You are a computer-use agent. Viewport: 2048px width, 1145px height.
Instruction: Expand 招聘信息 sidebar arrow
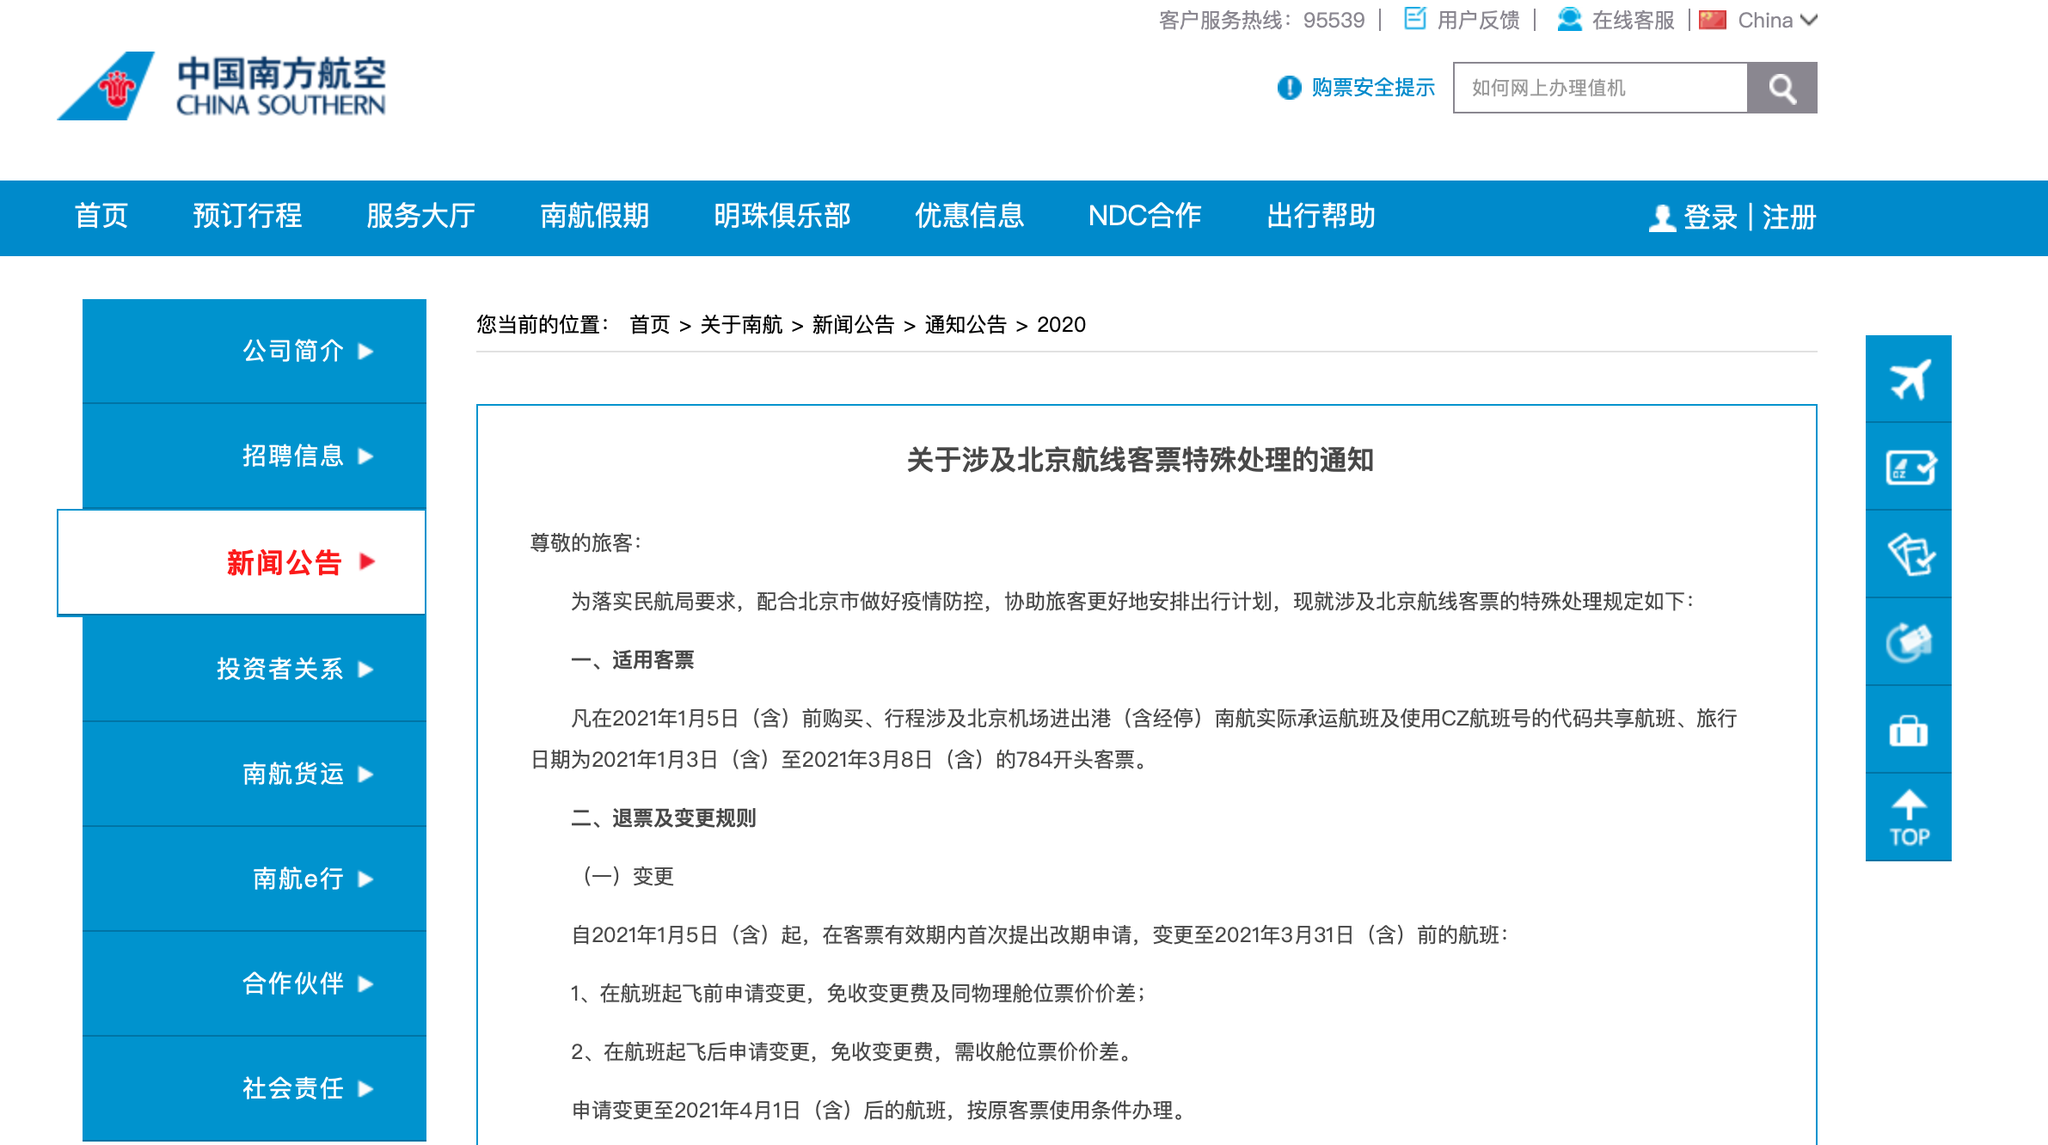(366, 456)
